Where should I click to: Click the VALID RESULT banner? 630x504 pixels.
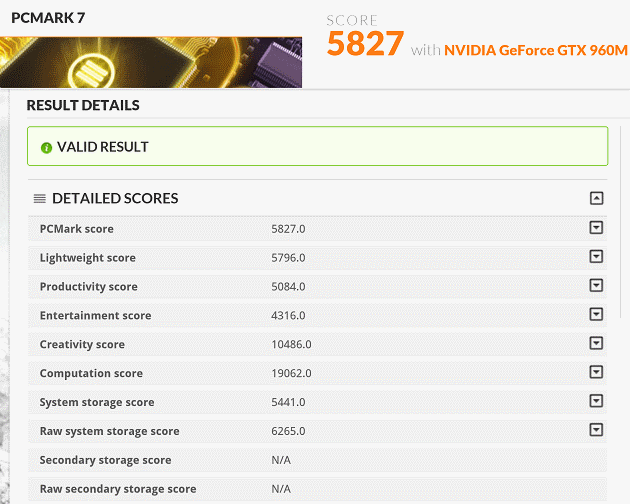coord(317,146)
